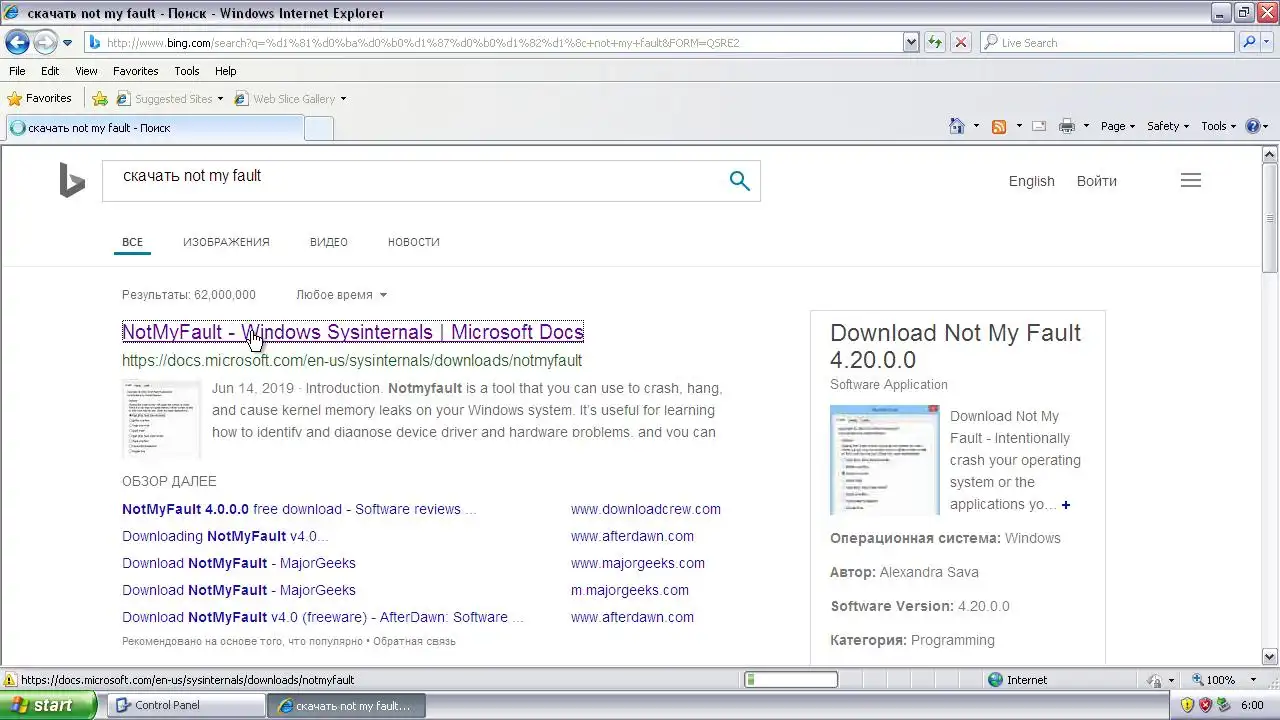
Task: Click the Live Search magnifier button
Action: [1248, 43]
